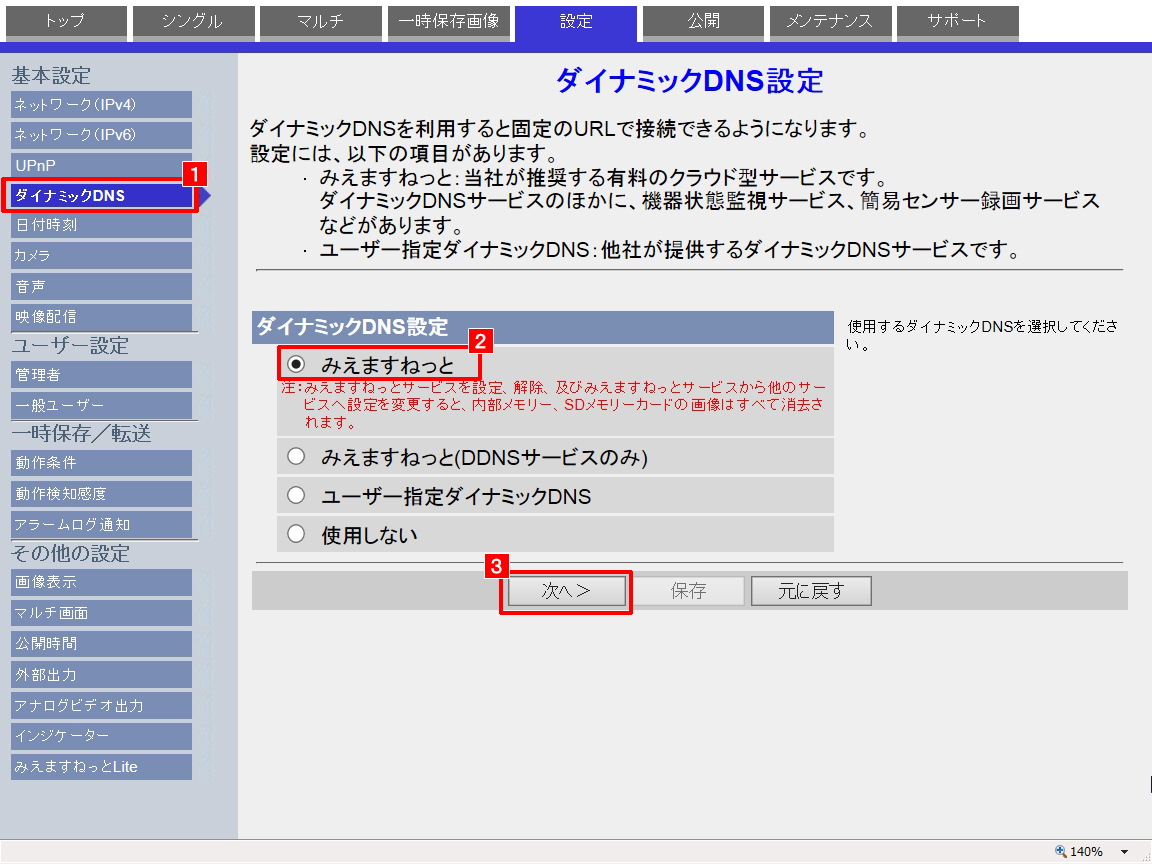Click the 次へ> button
This screenshot has width=1152, height=864.
coord(566,591)
